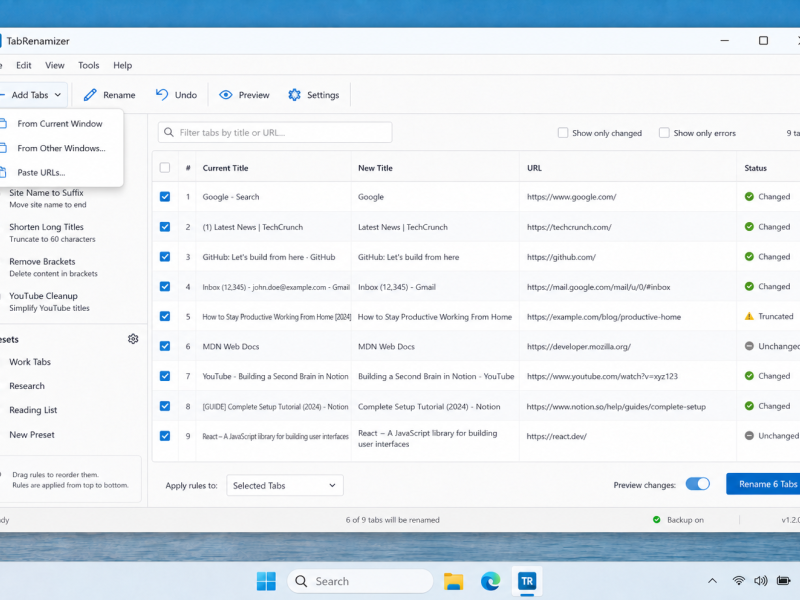Click the Filter tabs by title input
800x600 pixels.
[275, 133]
